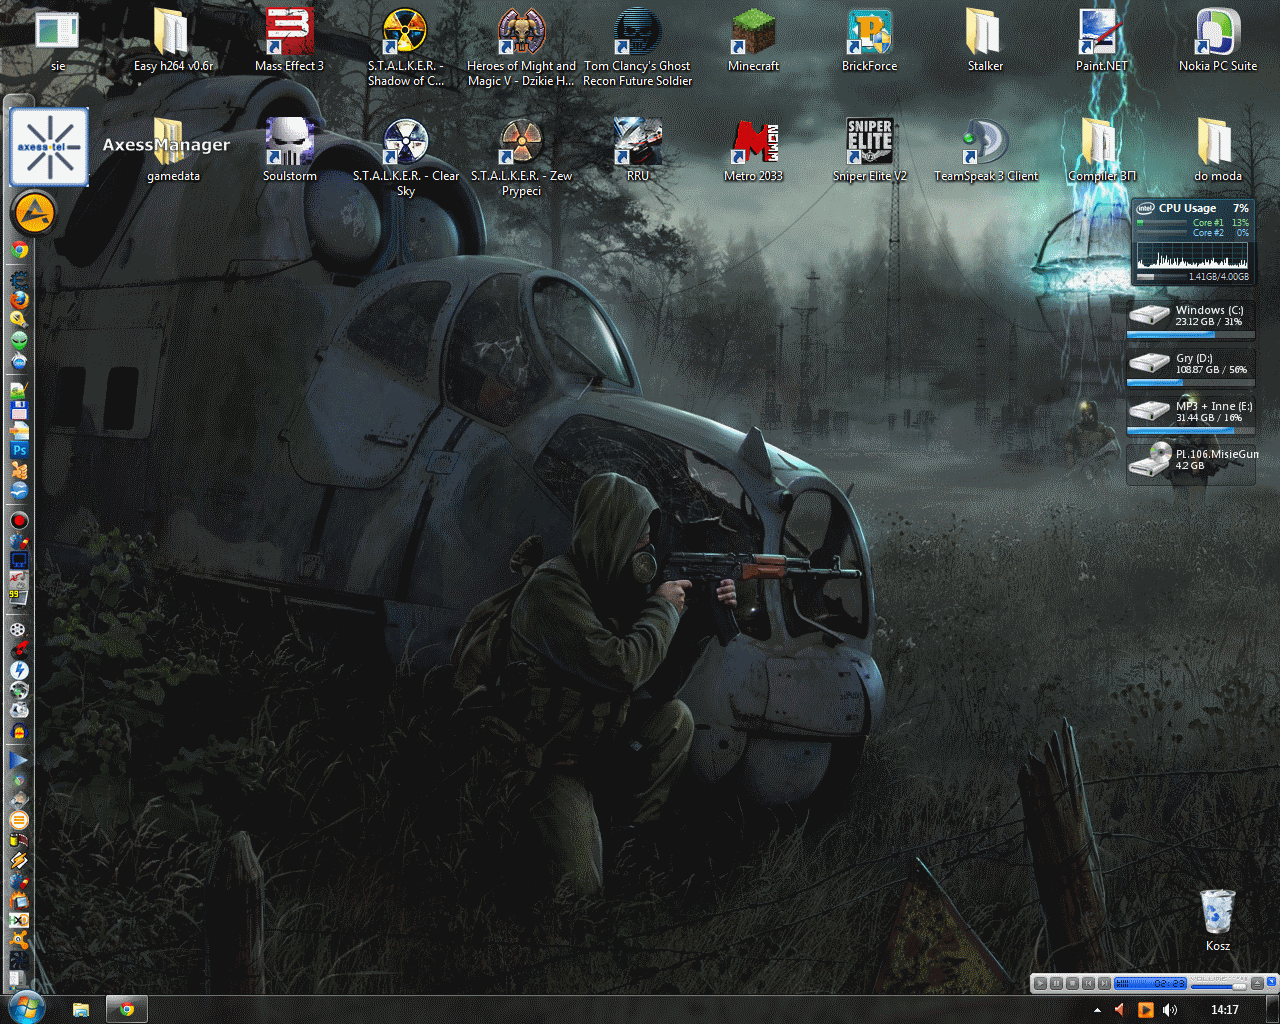This screenshot has height=1024, width=1280.
Task: Open Google Chrome in the side dock
Action: (x=19, y=250)
